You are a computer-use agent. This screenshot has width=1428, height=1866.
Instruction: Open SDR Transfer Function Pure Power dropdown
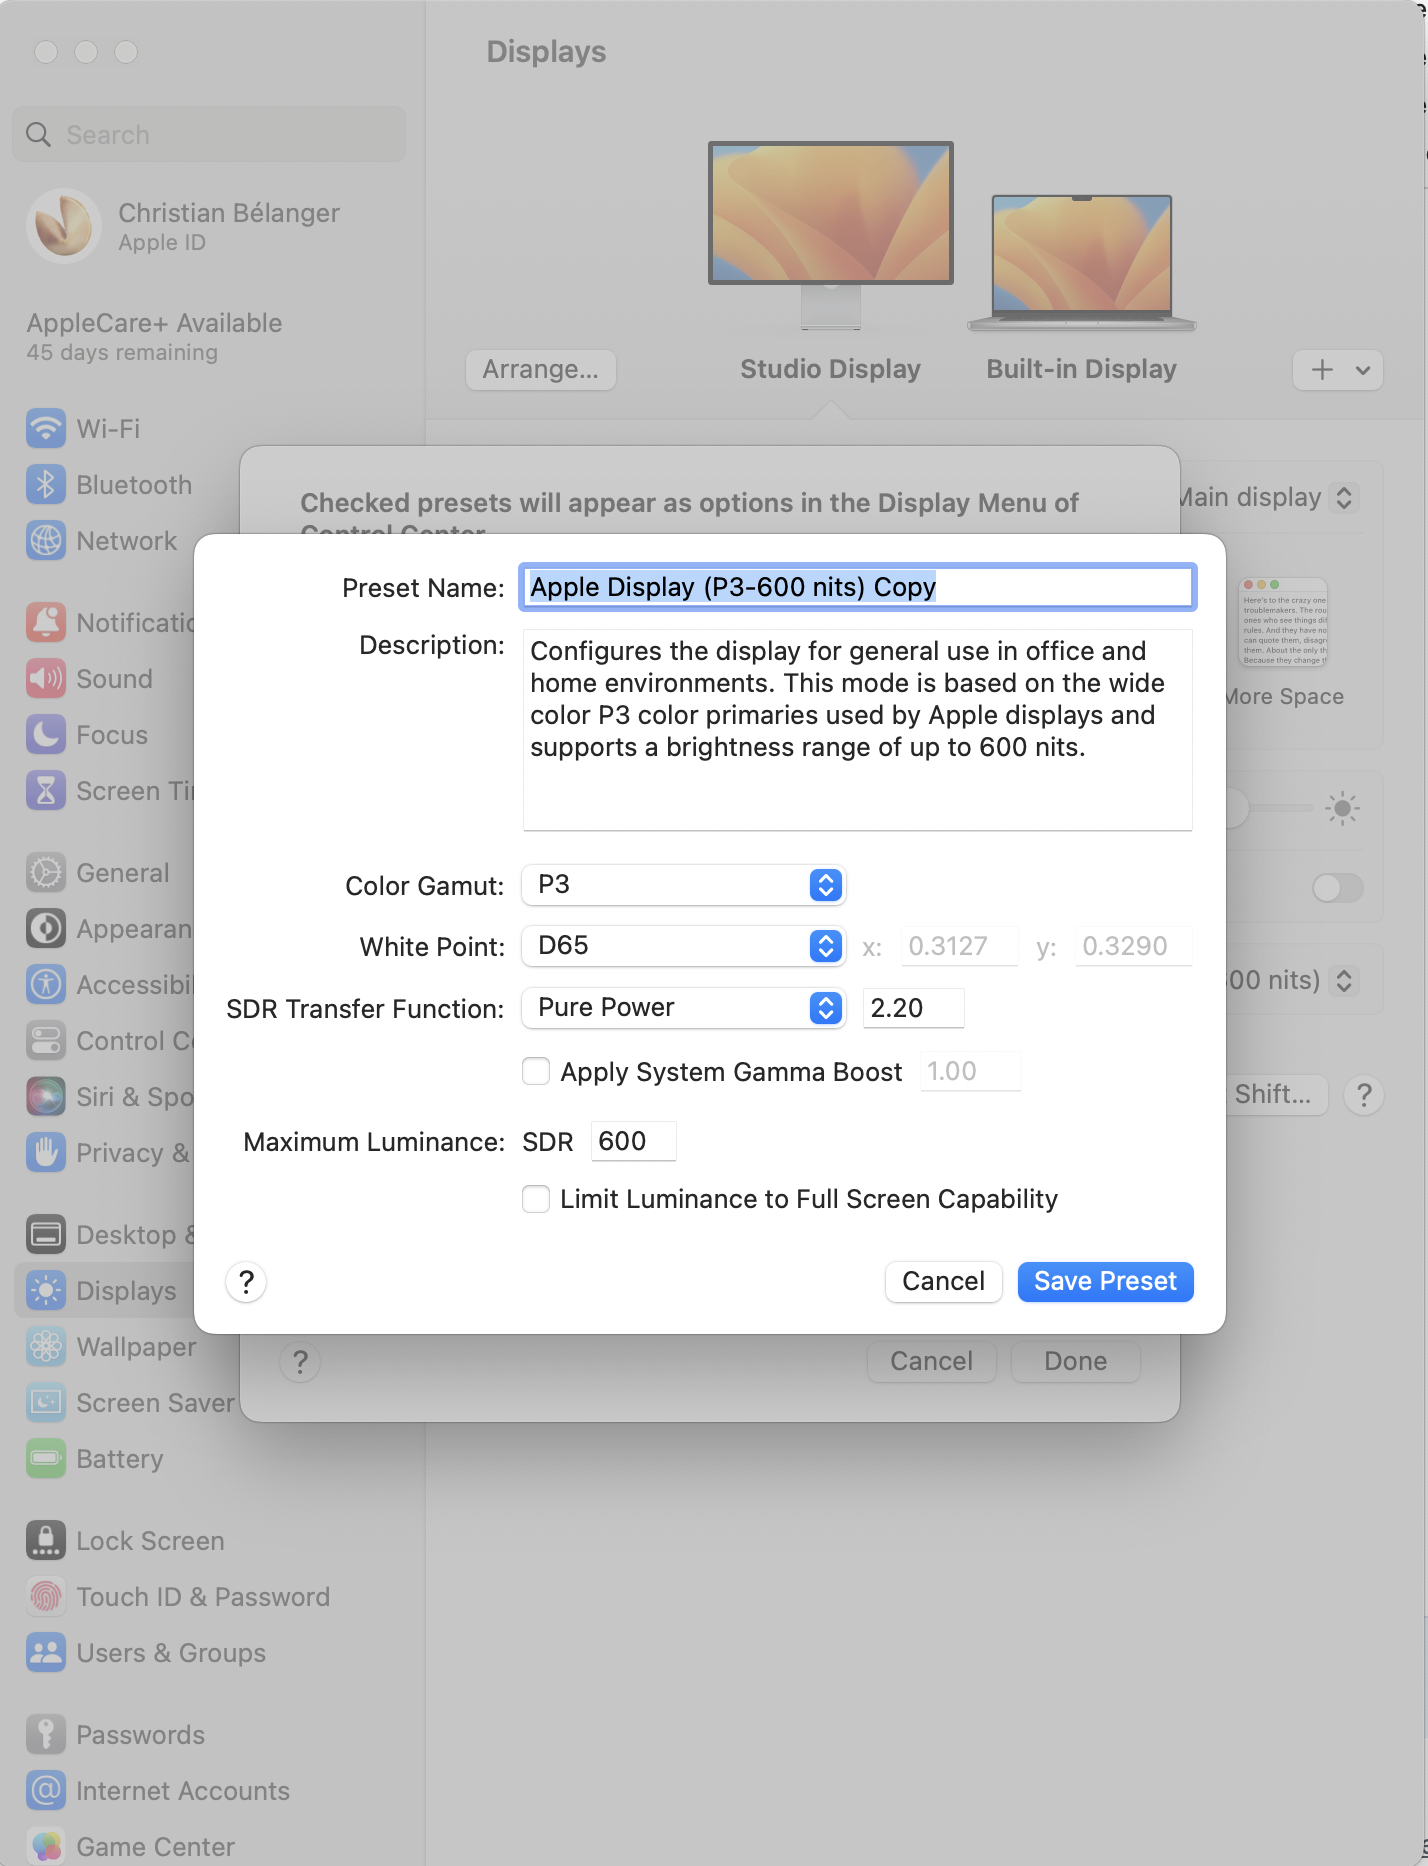click(684, 1008)
